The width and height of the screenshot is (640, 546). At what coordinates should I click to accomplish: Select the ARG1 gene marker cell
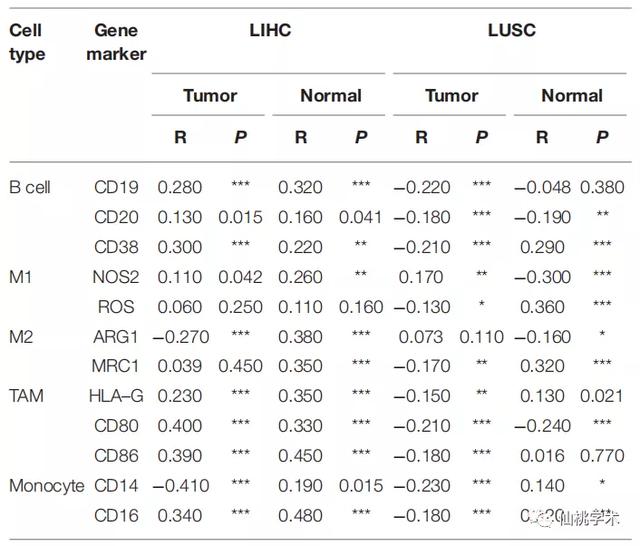[x=116, y=337]
